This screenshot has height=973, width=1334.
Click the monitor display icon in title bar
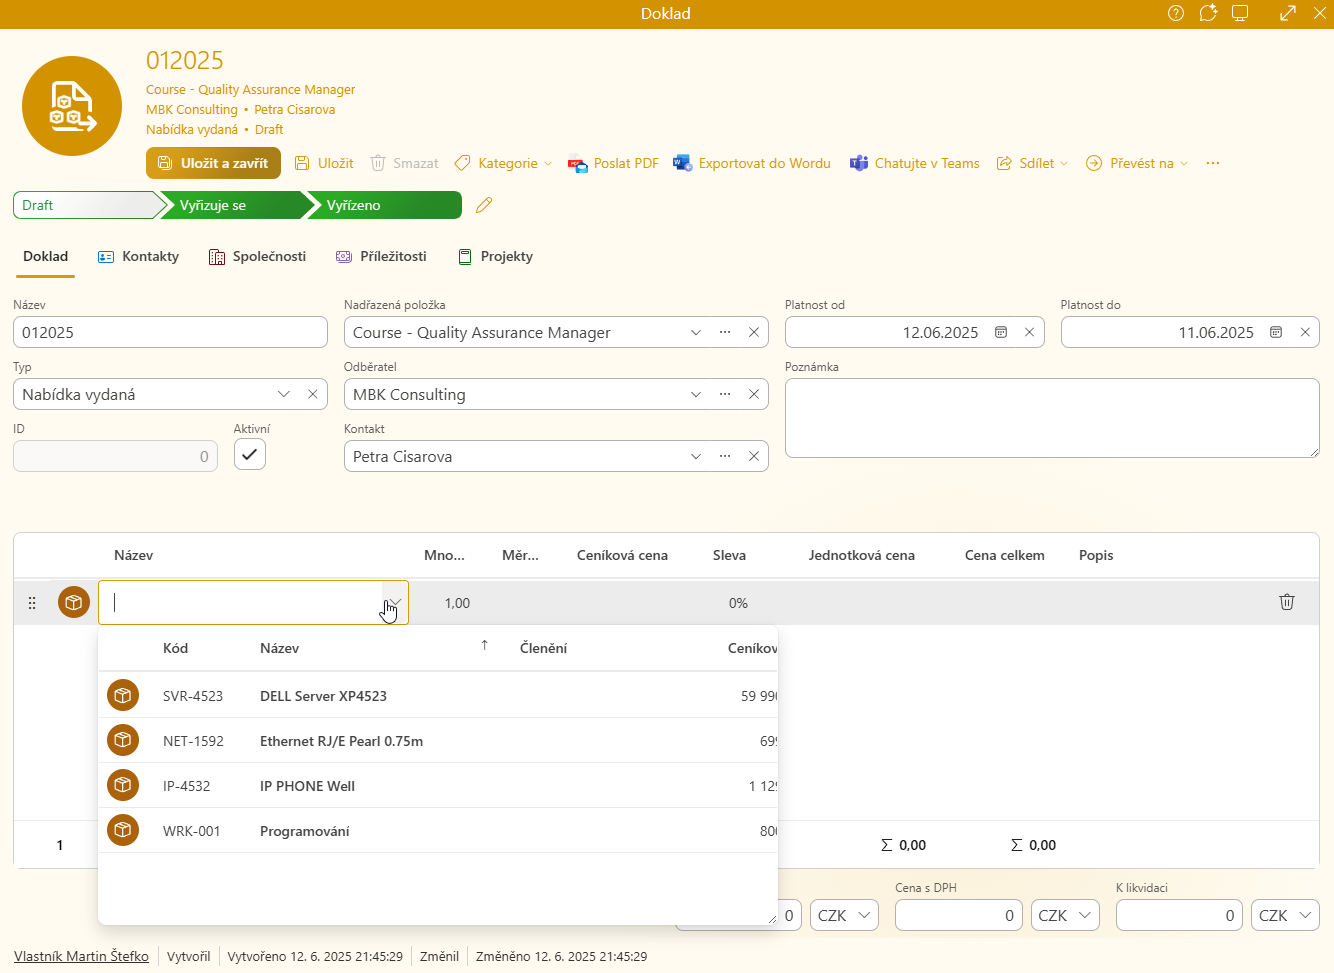click(1240, 13)
